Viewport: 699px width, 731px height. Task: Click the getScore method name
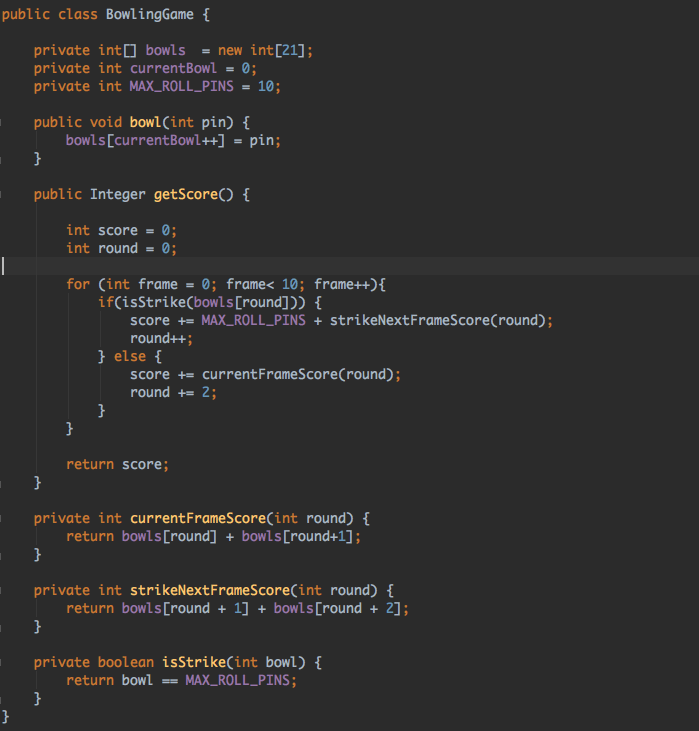pos(186,194)
